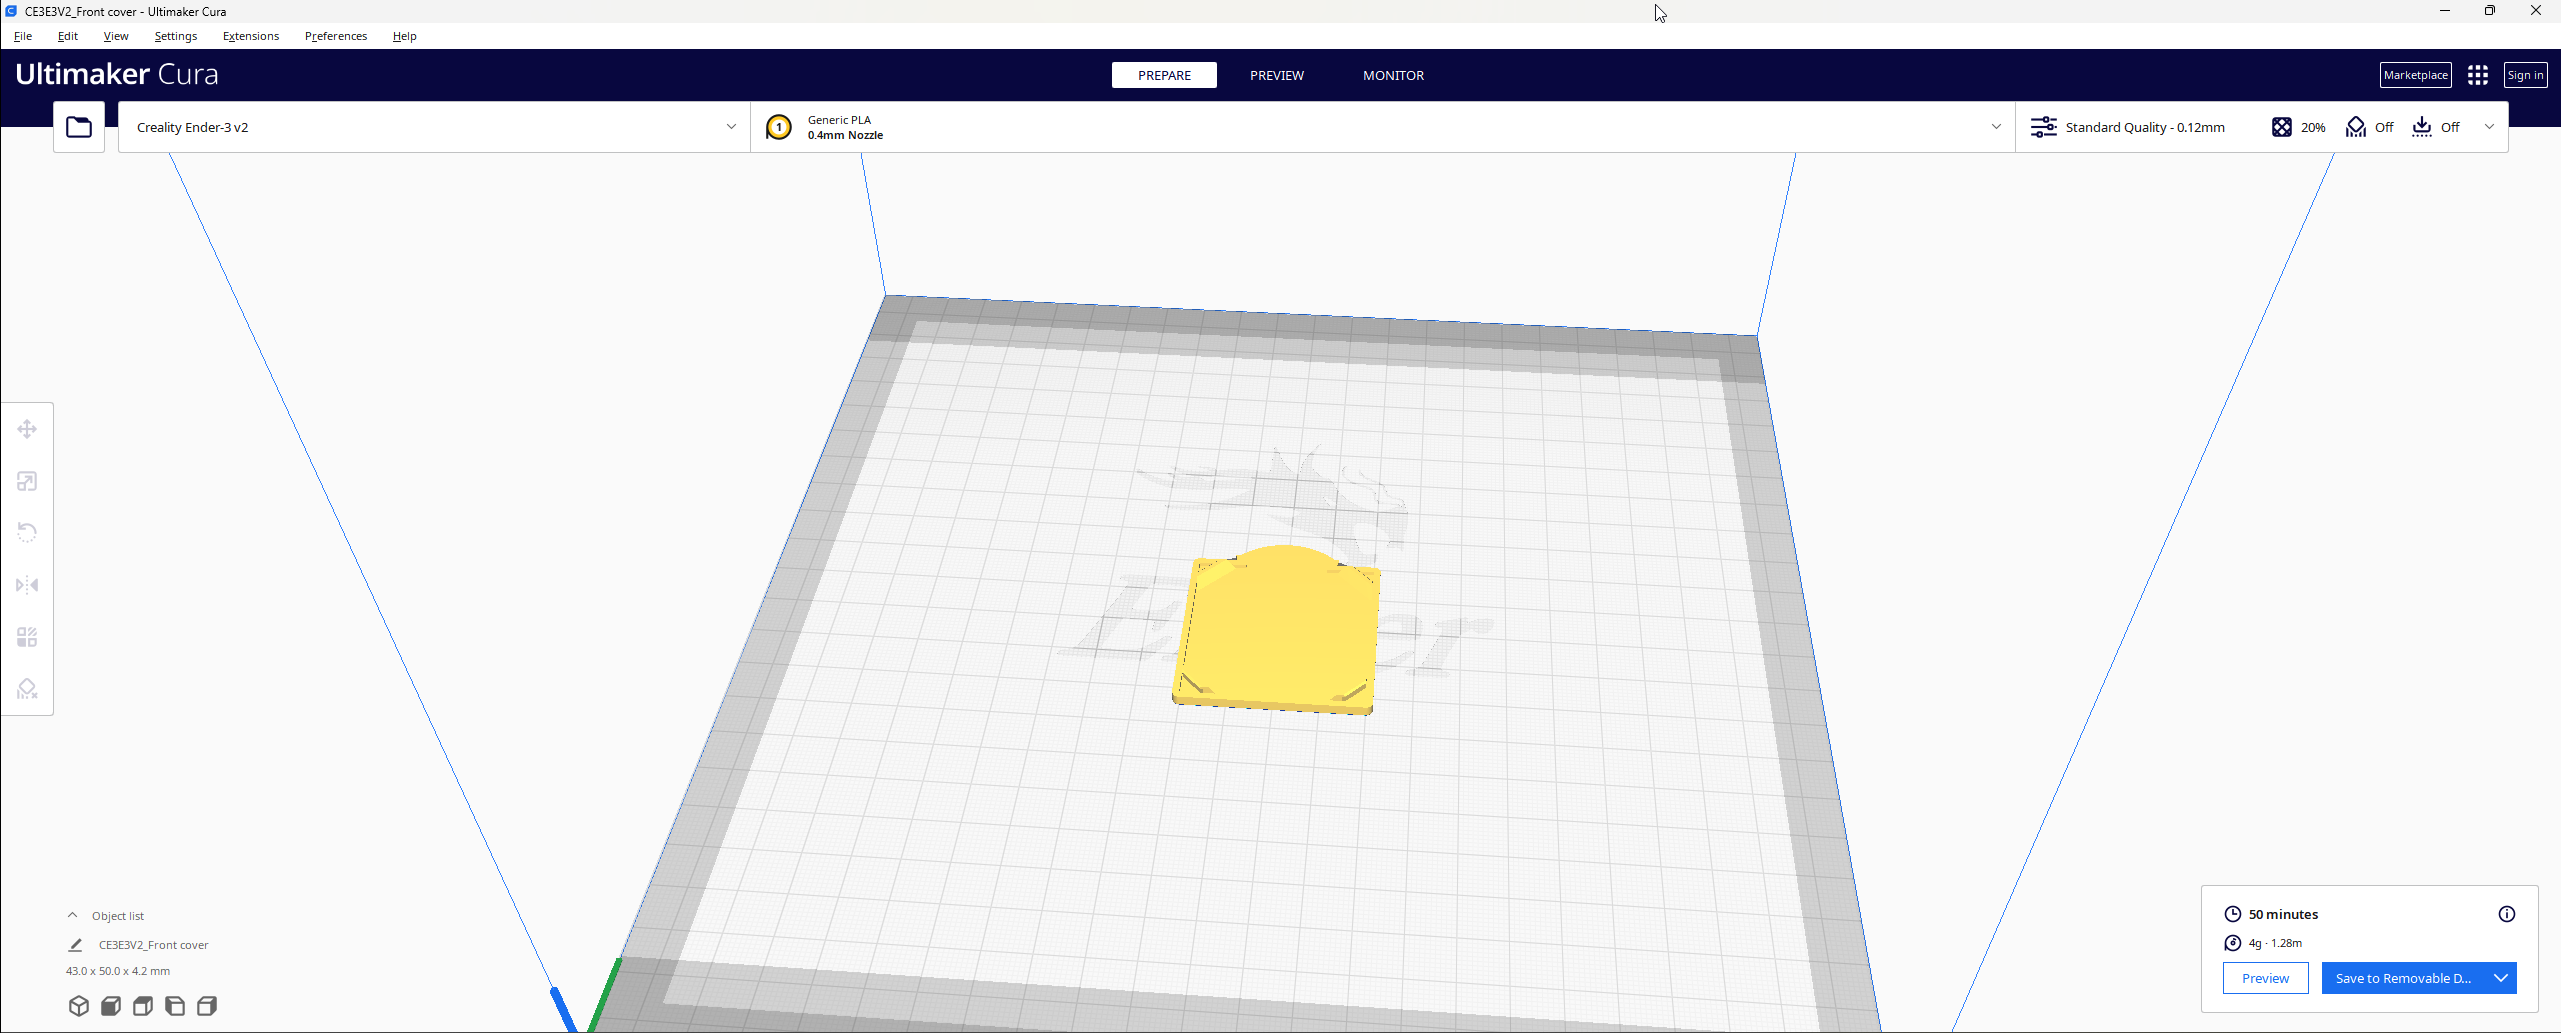The height and width of the screenshot is (1033, 2561).
Task: Select the Move tool in the left toolbar
Action: (27, 429)
